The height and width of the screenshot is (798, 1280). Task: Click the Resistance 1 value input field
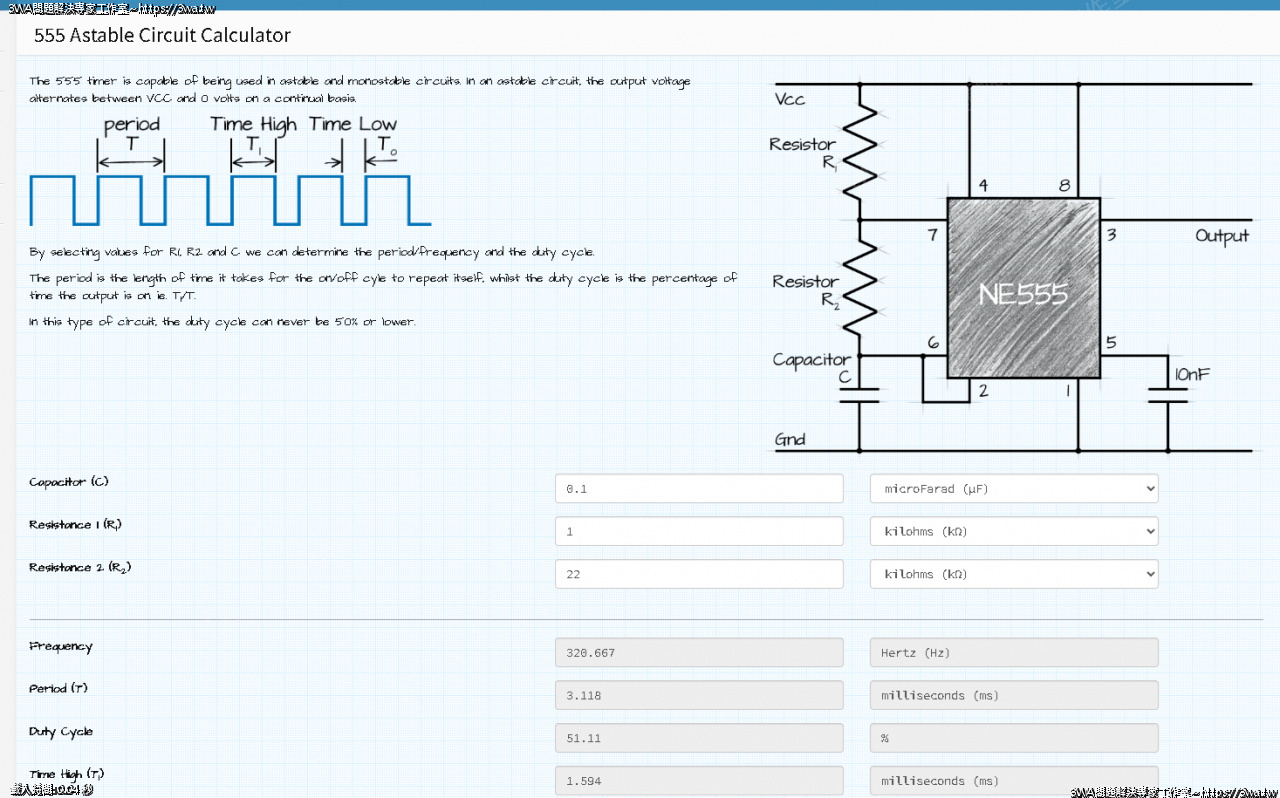(698, 531)
